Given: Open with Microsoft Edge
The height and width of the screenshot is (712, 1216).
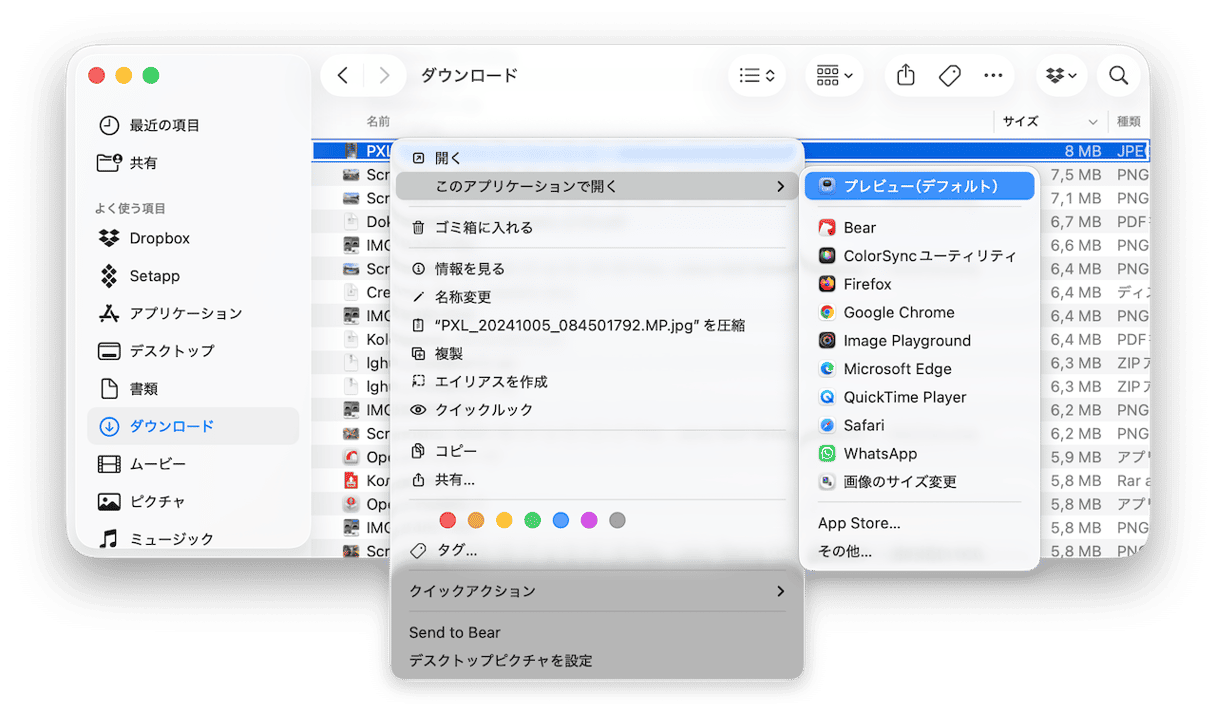Looking at the screenshot, I should 919,369.
